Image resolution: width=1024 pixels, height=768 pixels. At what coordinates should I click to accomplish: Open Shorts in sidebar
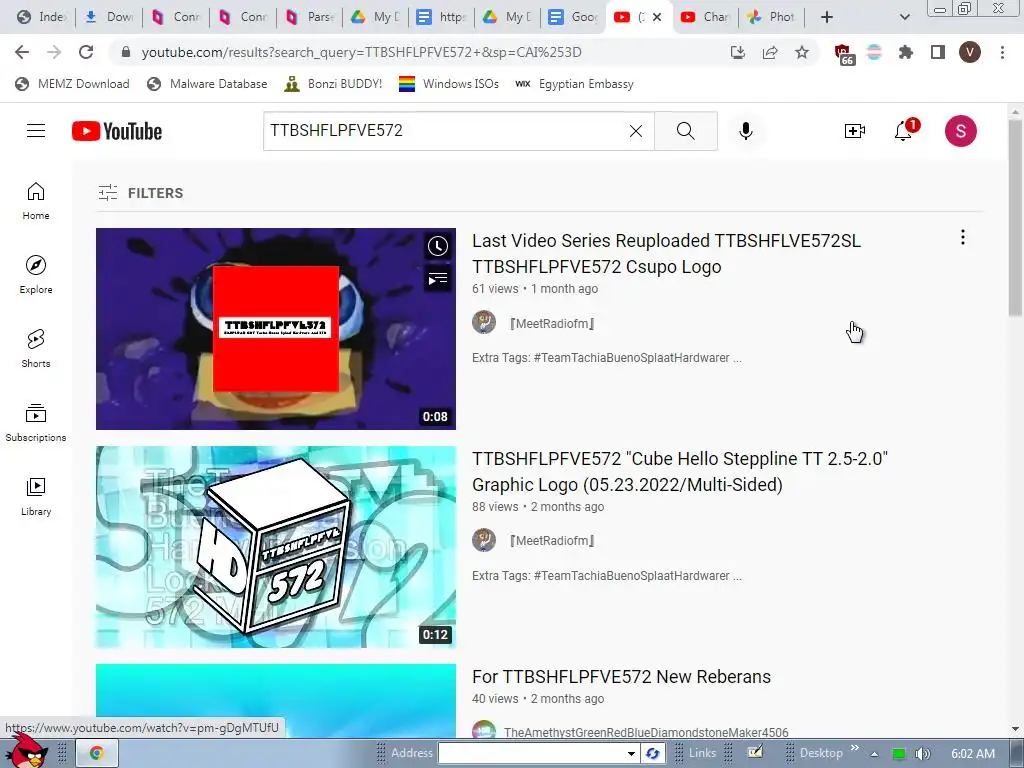36,348
